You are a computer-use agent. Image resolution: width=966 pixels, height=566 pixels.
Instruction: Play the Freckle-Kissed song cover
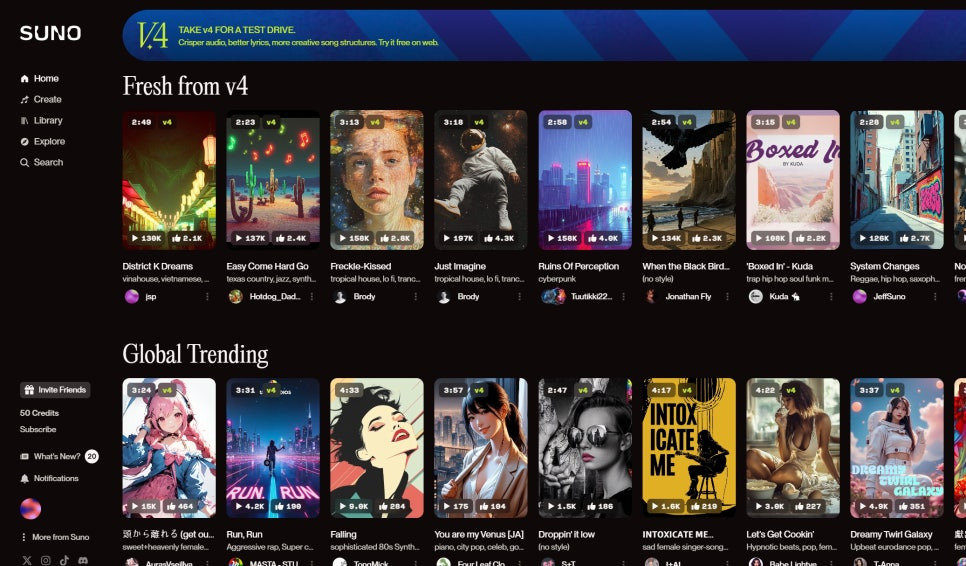[x=376, y=180]
